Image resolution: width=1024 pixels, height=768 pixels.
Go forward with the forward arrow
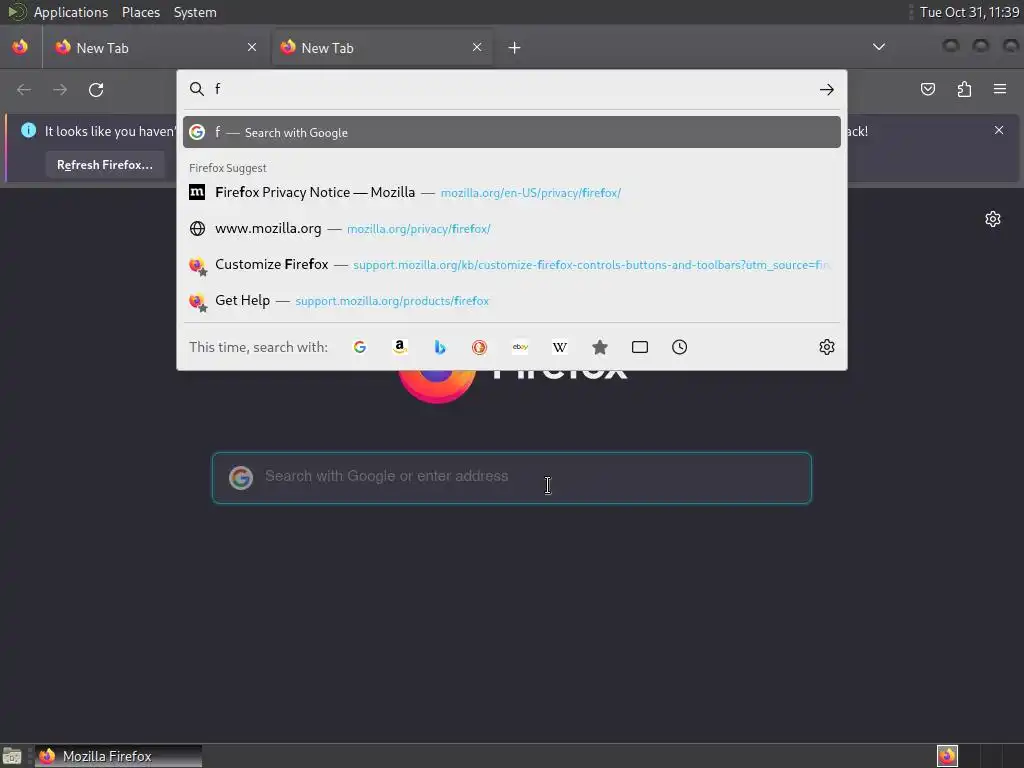pos(60,89)
